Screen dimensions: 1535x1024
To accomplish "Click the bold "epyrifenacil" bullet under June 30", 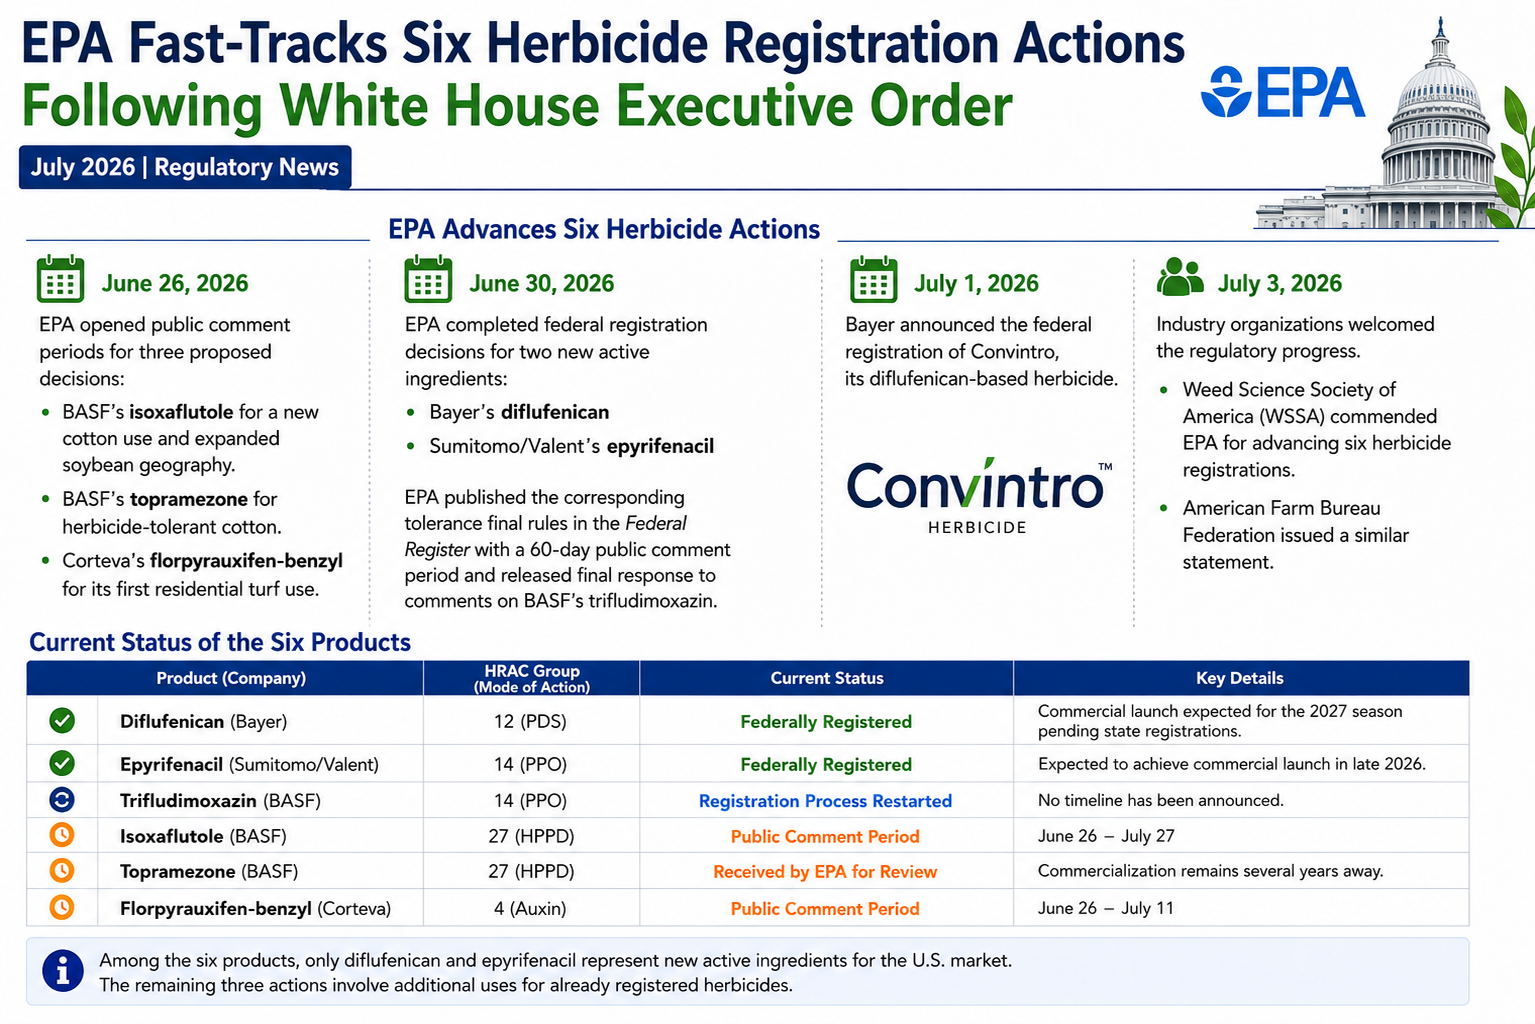I will click(660, 446).
